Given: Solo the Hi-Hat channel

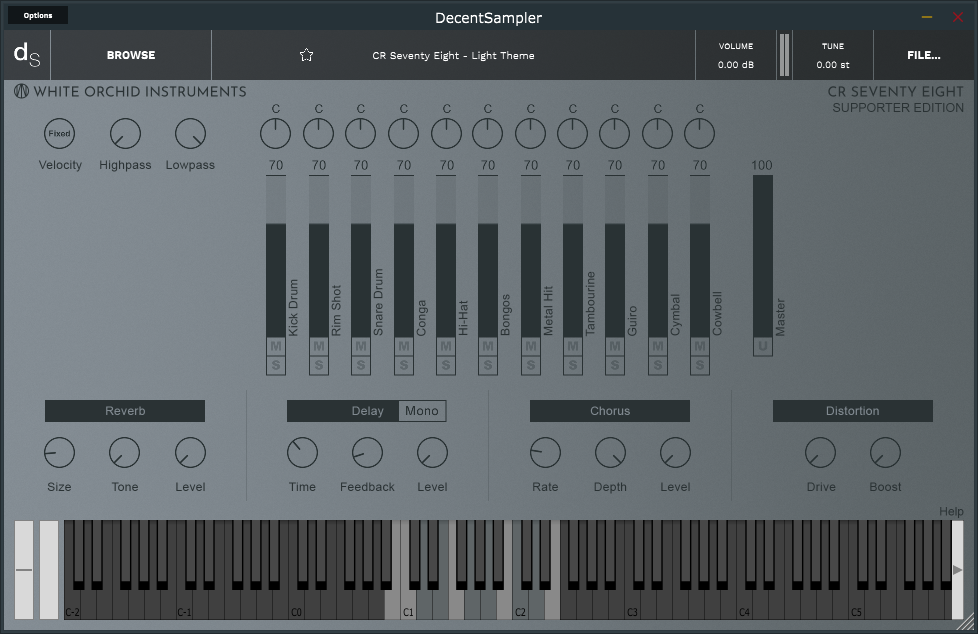Looking at the screenshot, I should [446, 366].
